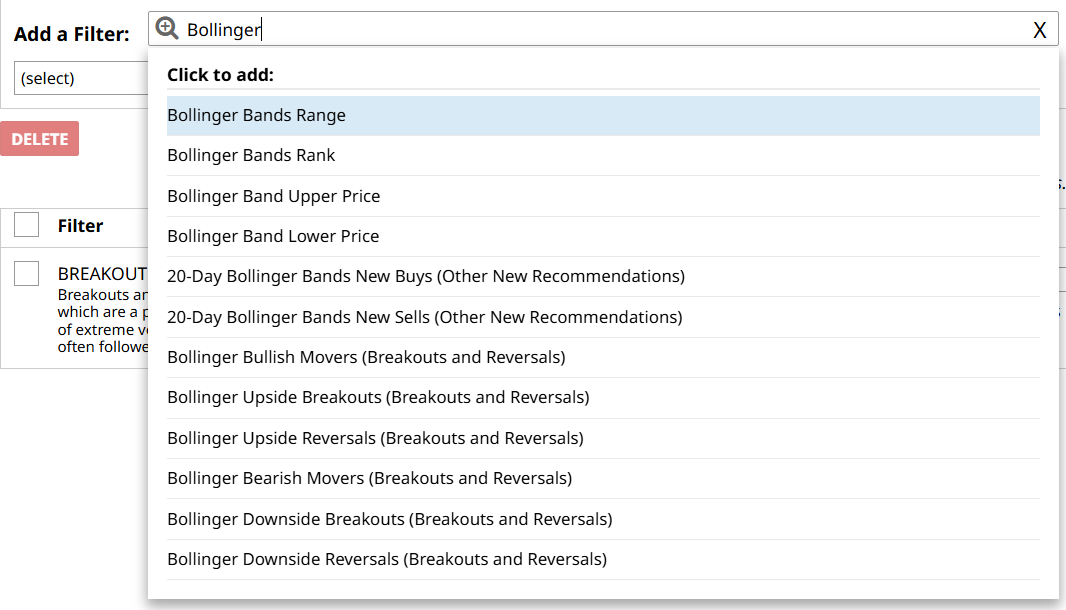Add the Bollinger Bands Range filter
This screenshot has height=610, width=1066.
[x=256, y=115]
